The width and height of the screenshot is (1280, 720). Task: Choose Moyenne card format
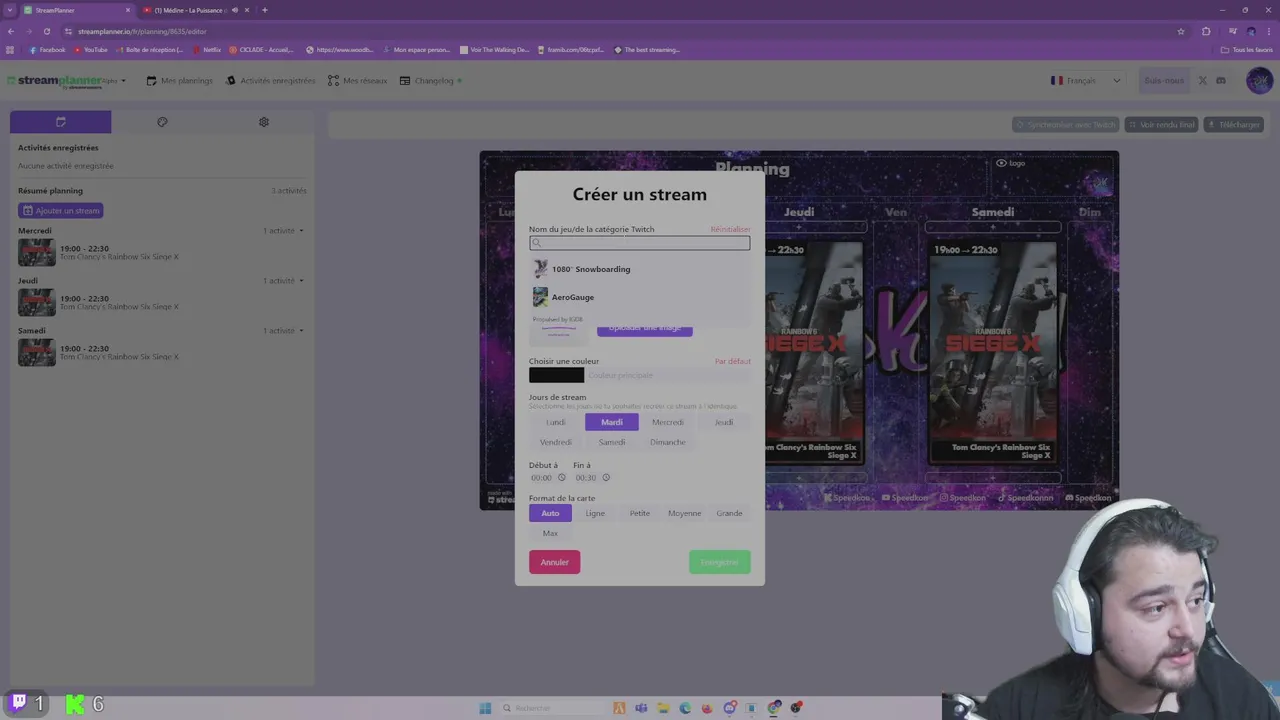pos(685,513)
